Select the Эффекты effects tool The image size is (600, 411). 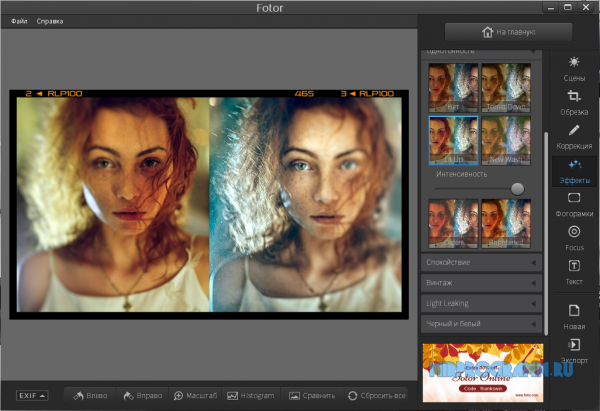coord(574,171)
